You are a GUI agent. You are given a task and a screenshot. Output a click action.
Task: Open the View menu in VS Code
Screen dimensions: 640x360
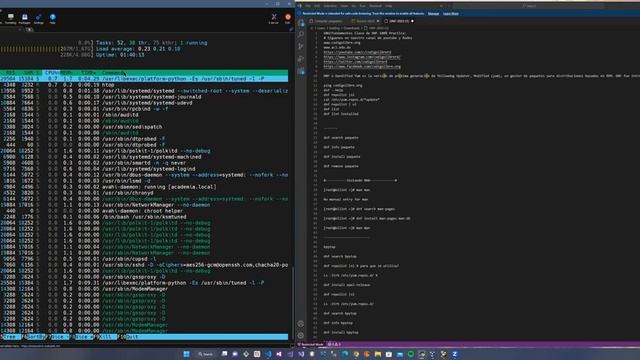tap(344, 6)
